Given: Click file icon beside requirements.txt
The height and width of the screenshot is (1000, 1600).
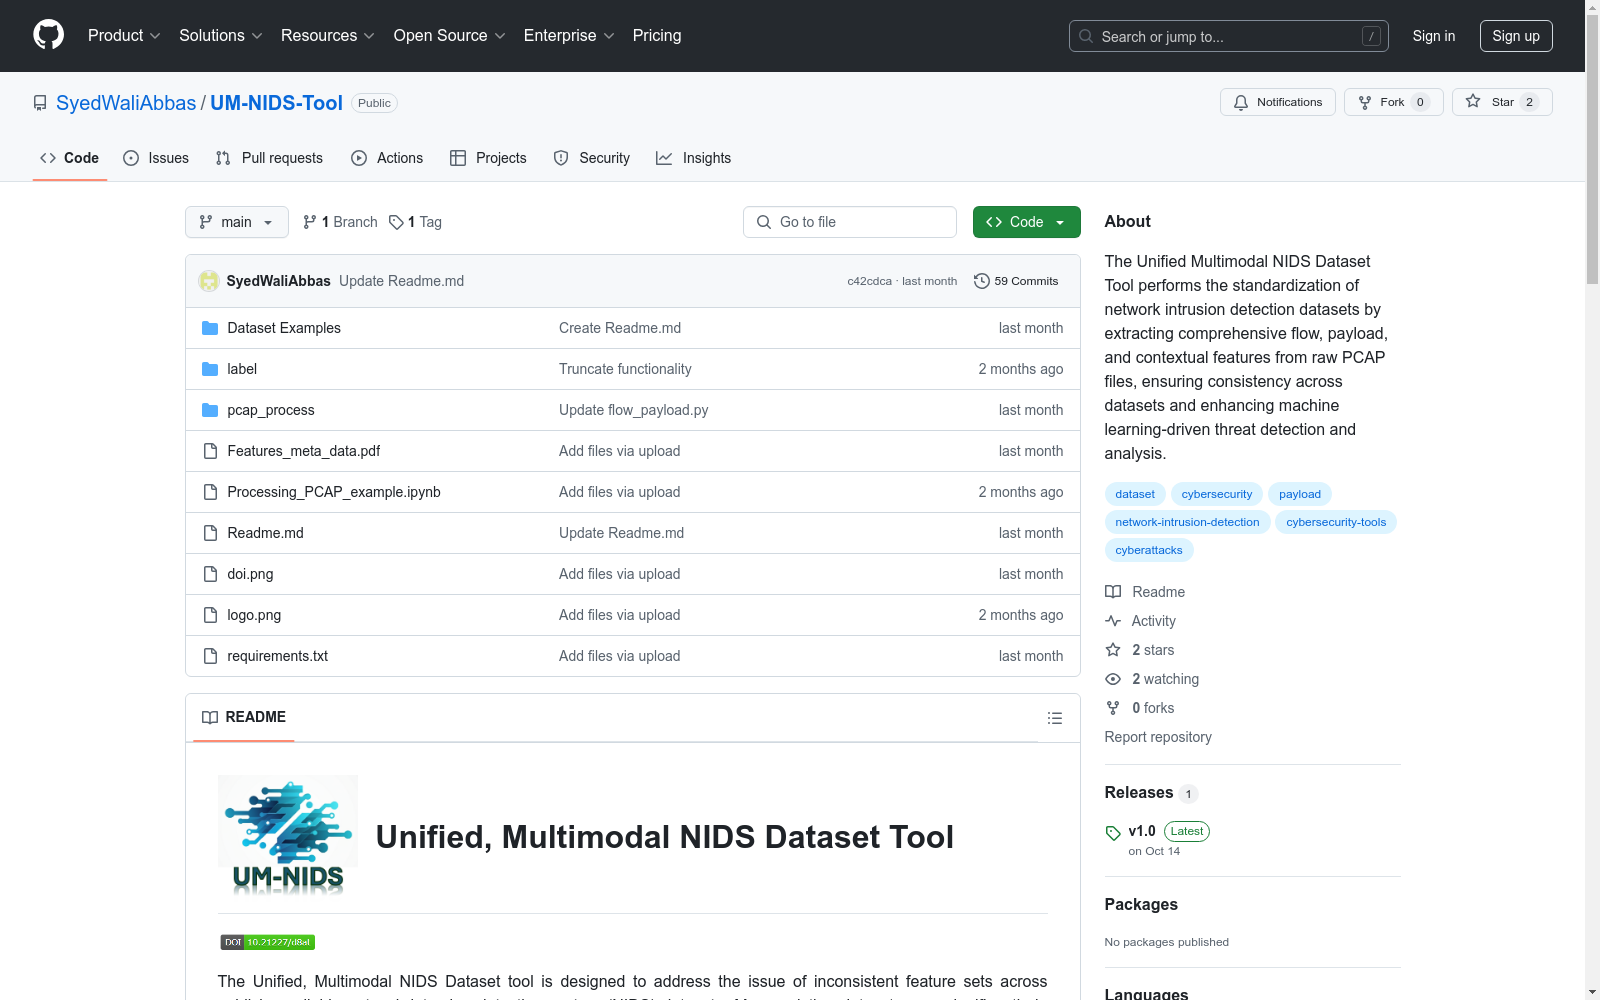Looking at the screenshot, I should 210,656.
